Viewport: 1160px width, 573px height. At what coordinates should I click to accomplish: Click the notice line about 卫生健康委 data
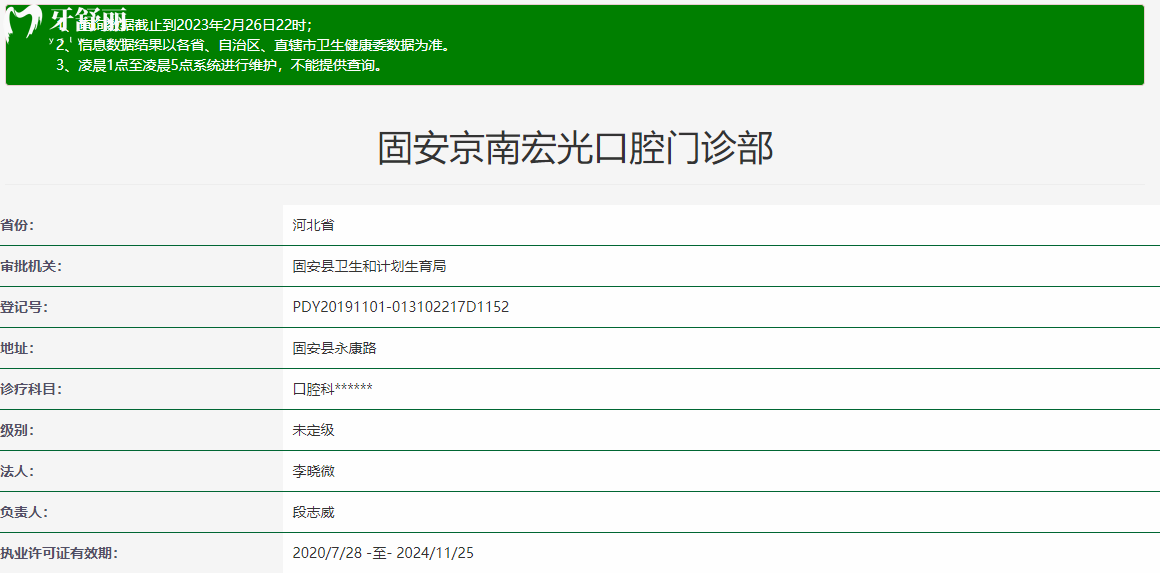[x=262, y=45]
